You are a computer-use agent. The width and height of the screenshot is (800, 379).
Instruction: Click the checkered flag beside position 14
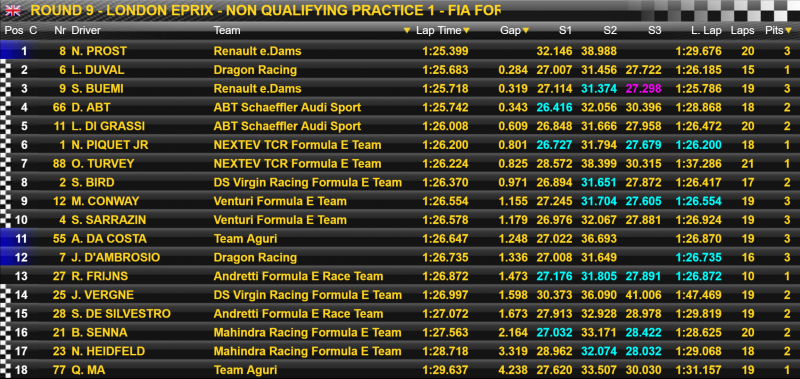7,295
